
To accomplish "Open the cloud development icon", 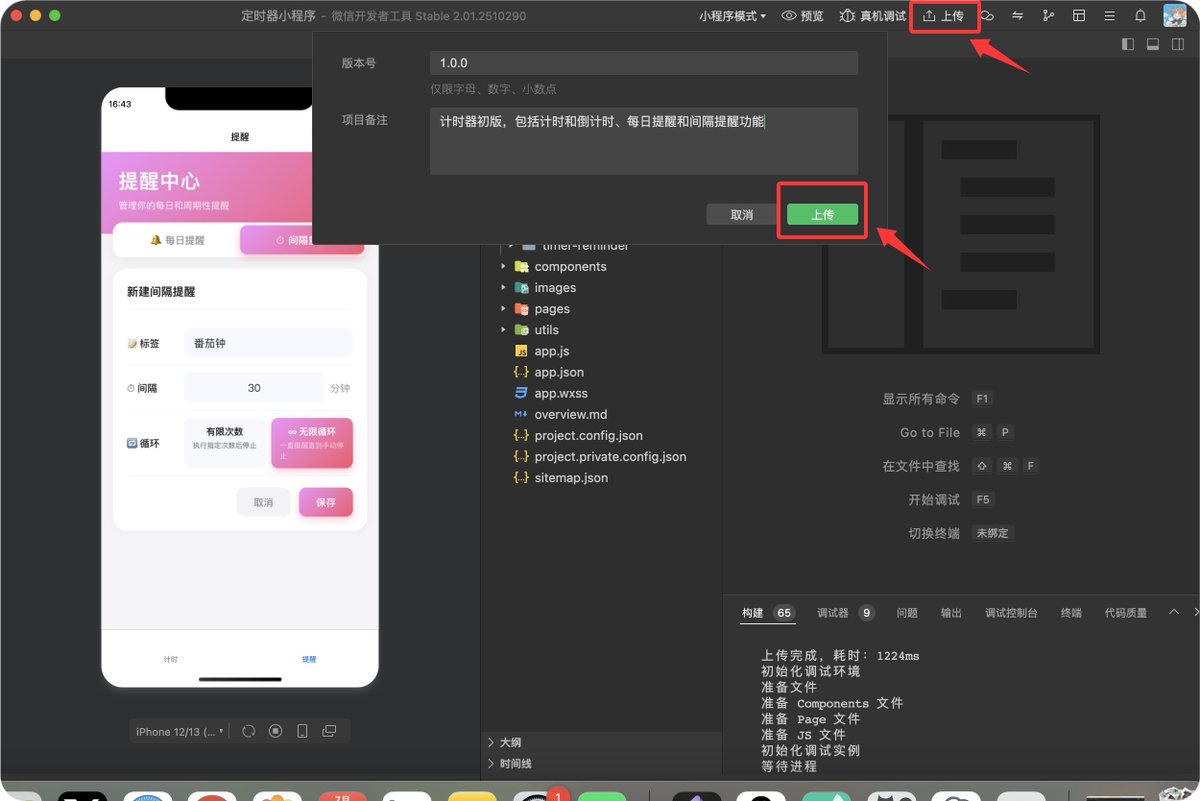I will click(x=987, y=16).
